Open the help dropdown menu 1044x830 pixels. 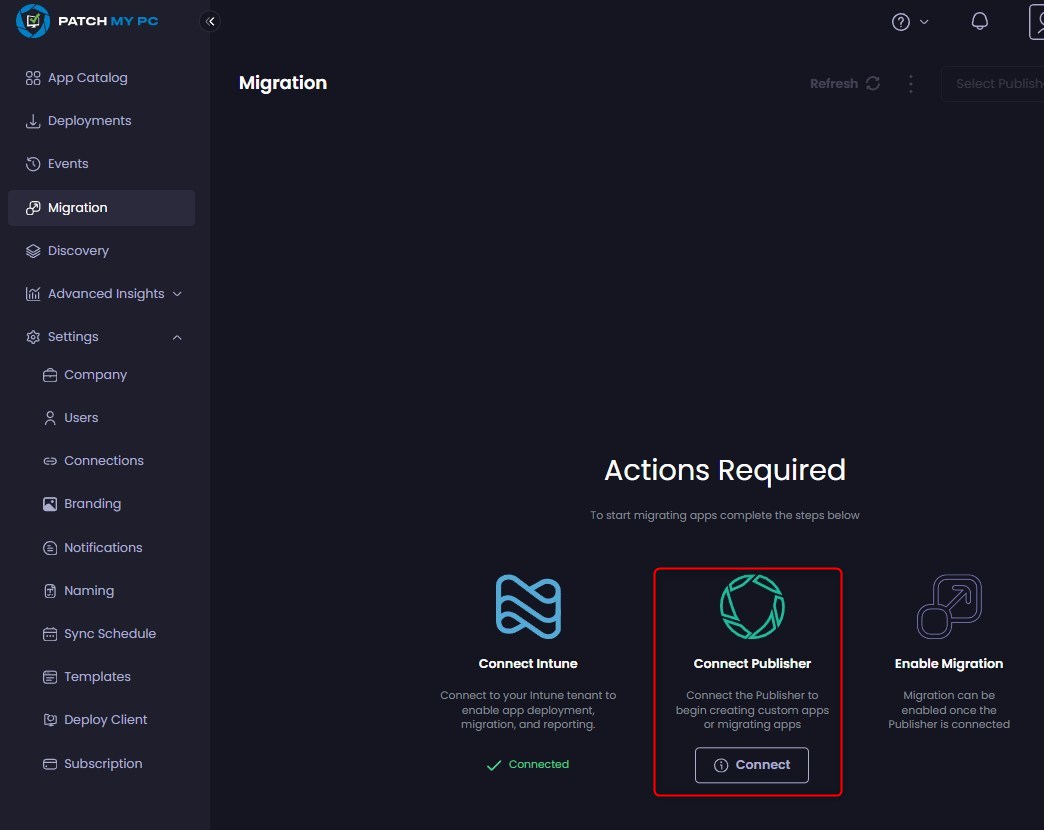[909, 20]
